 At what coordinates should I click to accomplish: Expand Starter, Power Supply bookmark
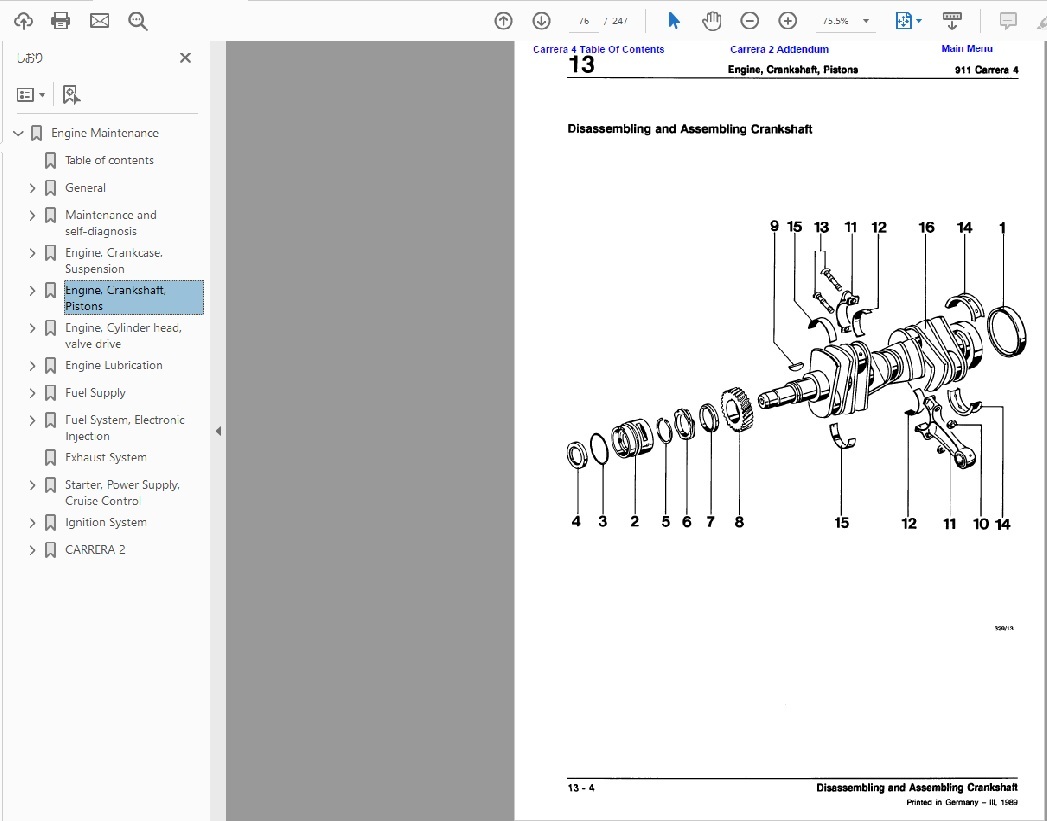tap(32, 485)
